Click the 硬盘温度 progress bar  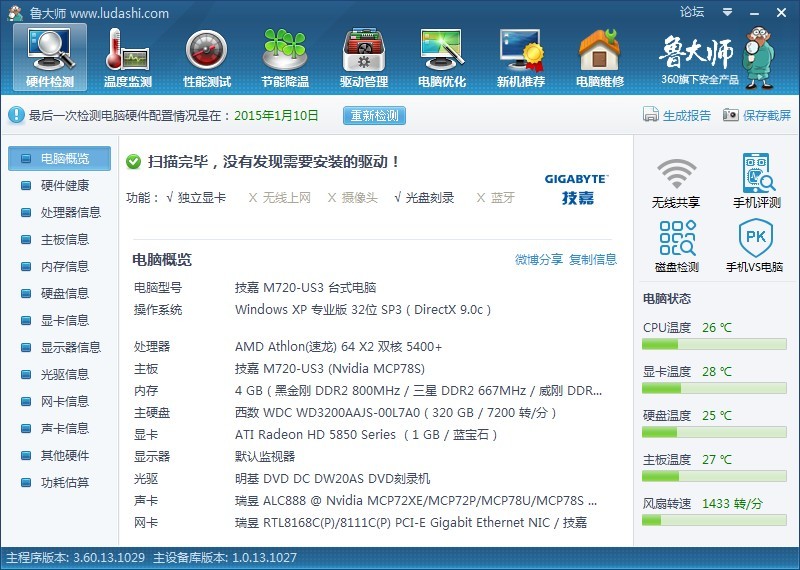(x=714, y=432)
